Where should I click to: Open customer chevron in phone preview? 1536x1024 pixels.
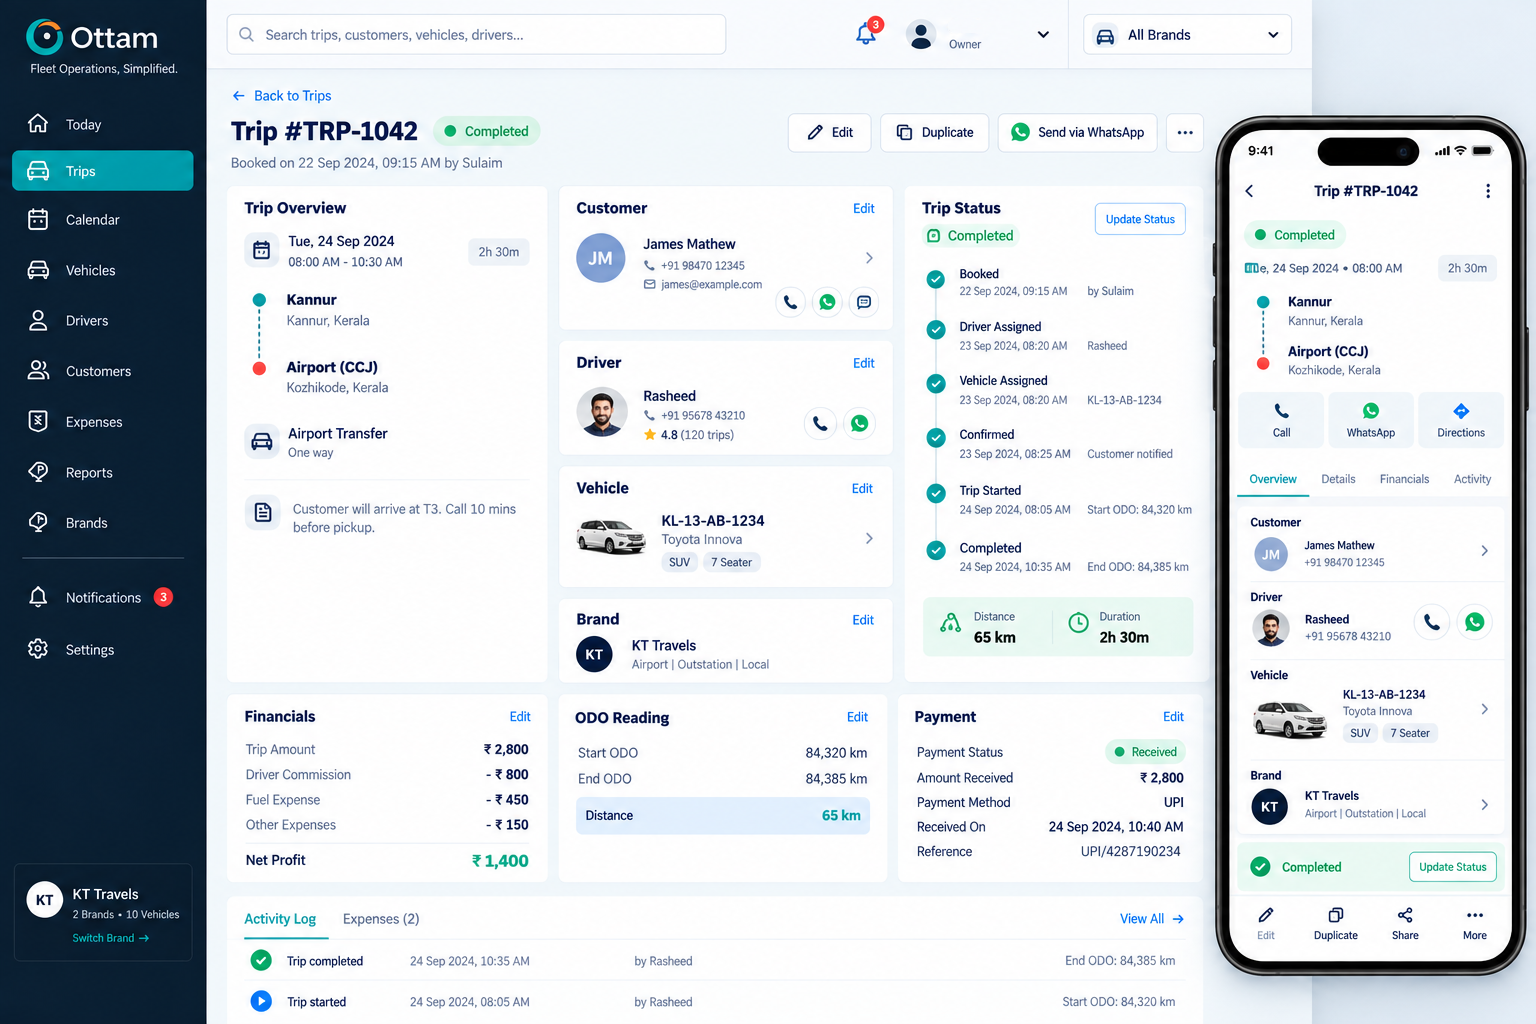tap(1484, 550)
